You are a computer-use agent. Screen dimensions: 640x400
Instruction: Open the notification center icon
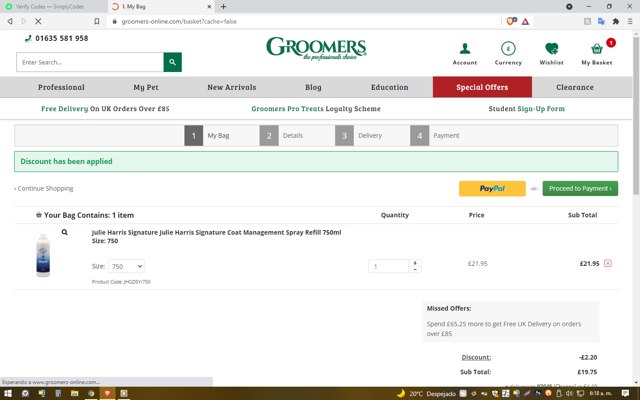tap(625, 393)
